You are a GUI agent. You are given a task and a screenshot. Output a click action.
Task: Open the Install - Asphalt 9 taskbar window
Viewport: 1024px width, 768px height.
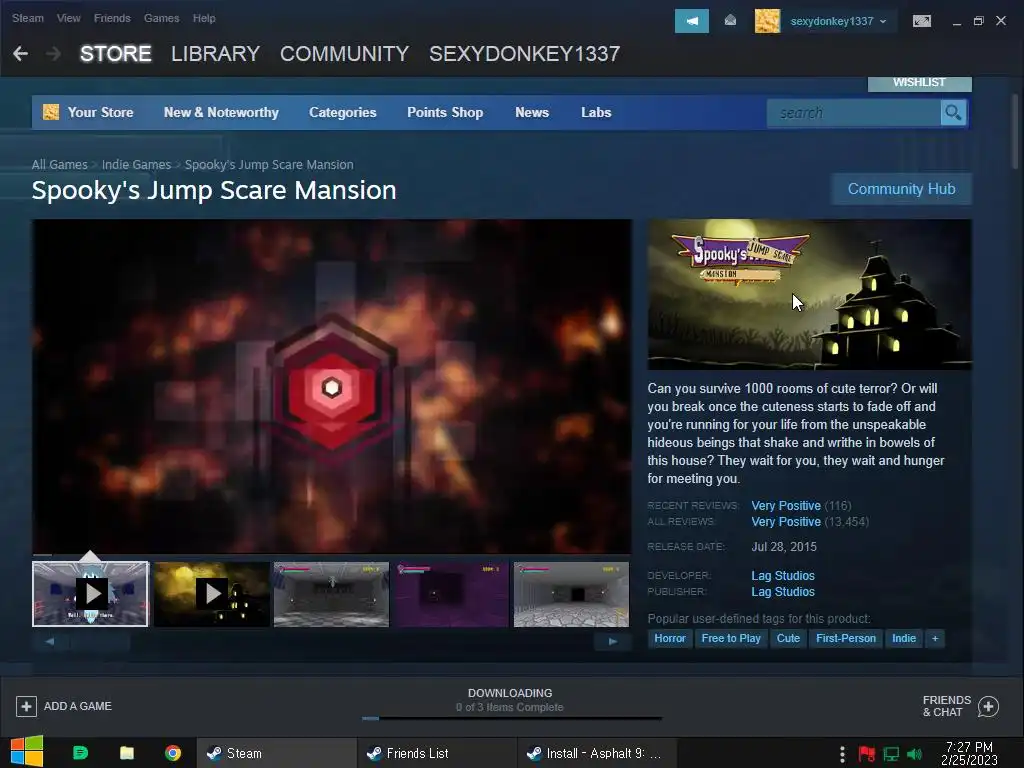(x=596, y=753)
